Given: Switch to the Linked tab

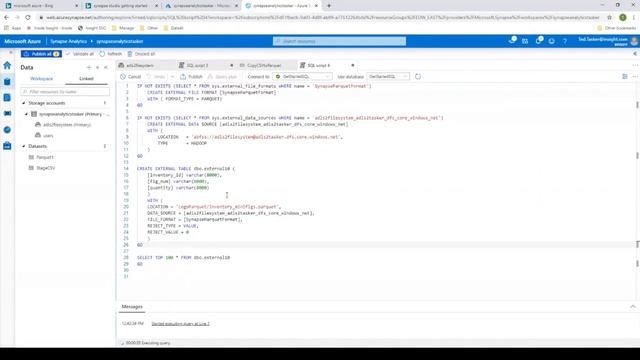Looking at the screenshot, I should tap(86, 78).
